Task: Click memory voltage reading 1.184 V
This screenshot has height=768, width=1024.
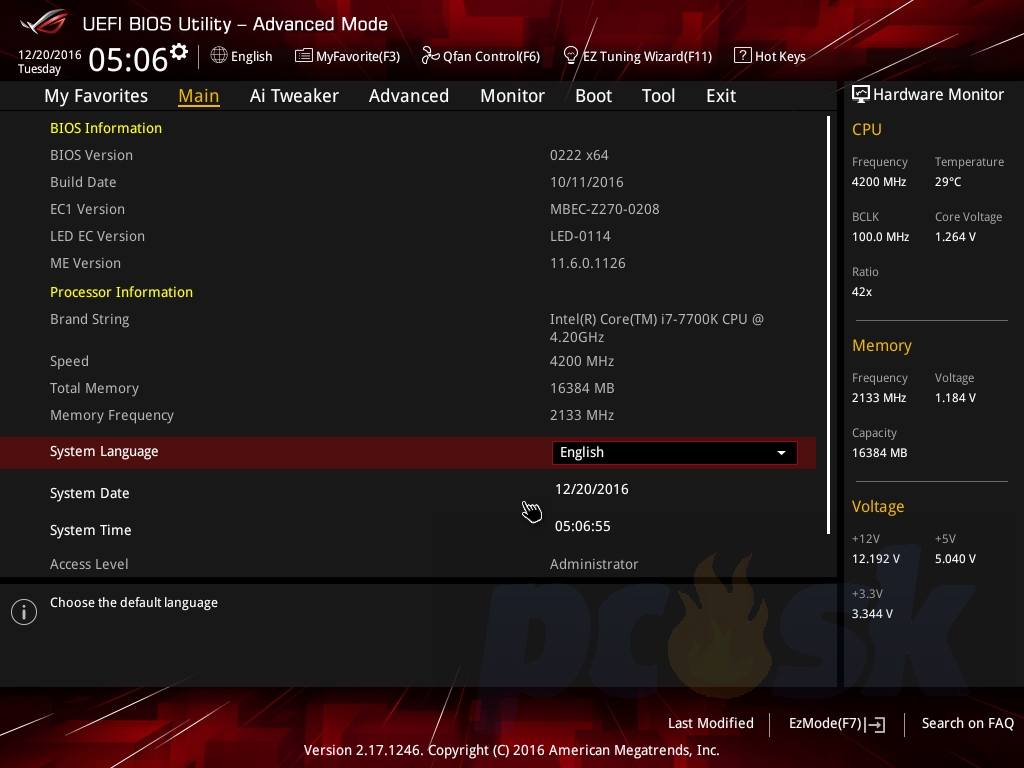Action: (955, 398)
